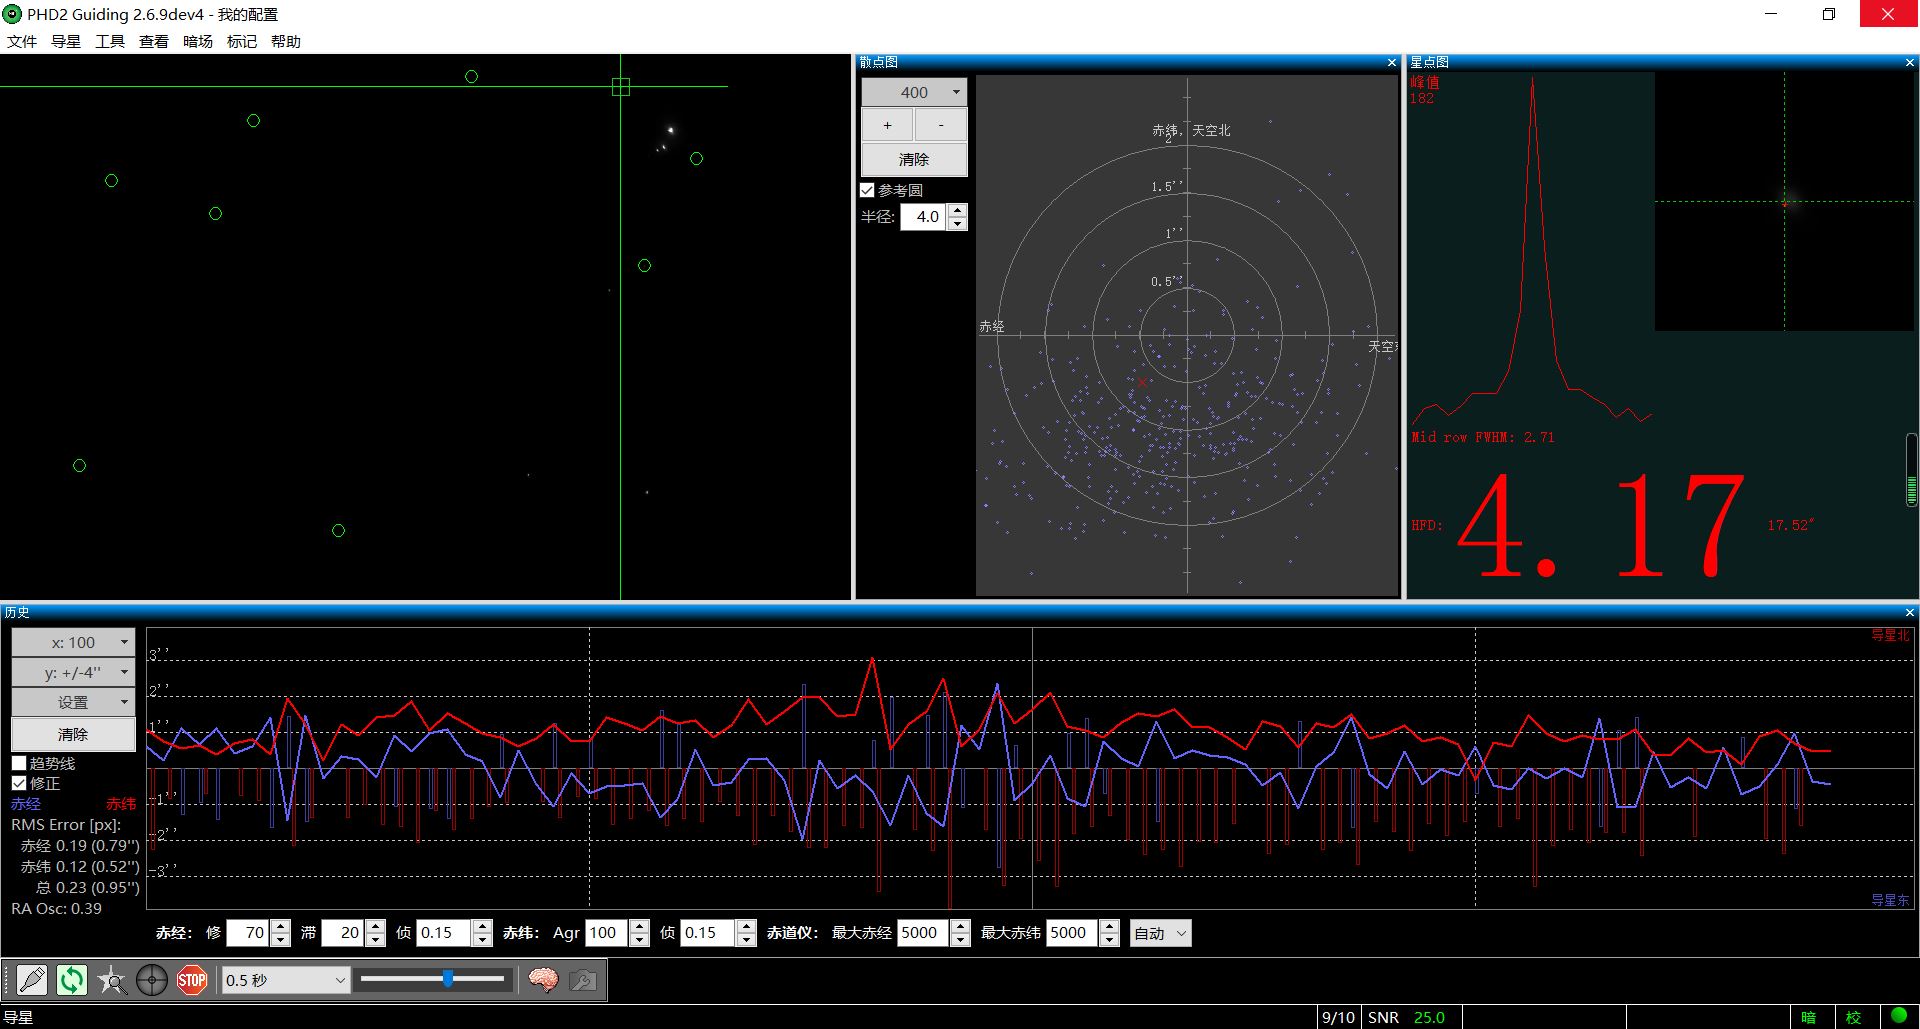This screenshot has height=1029, width=1920.
Task: Close the 散点图 scatter plot panel
Action: click(1391, 63)
